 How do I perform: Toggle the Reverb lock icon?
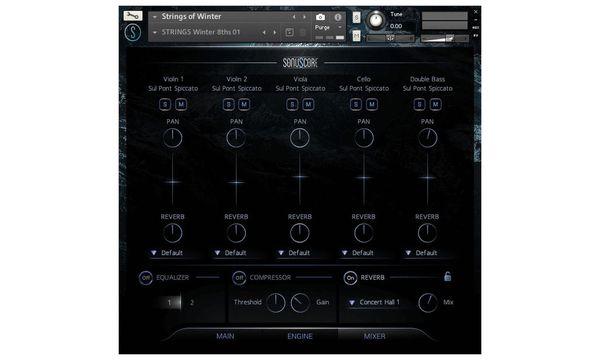[x=447, y=276]
